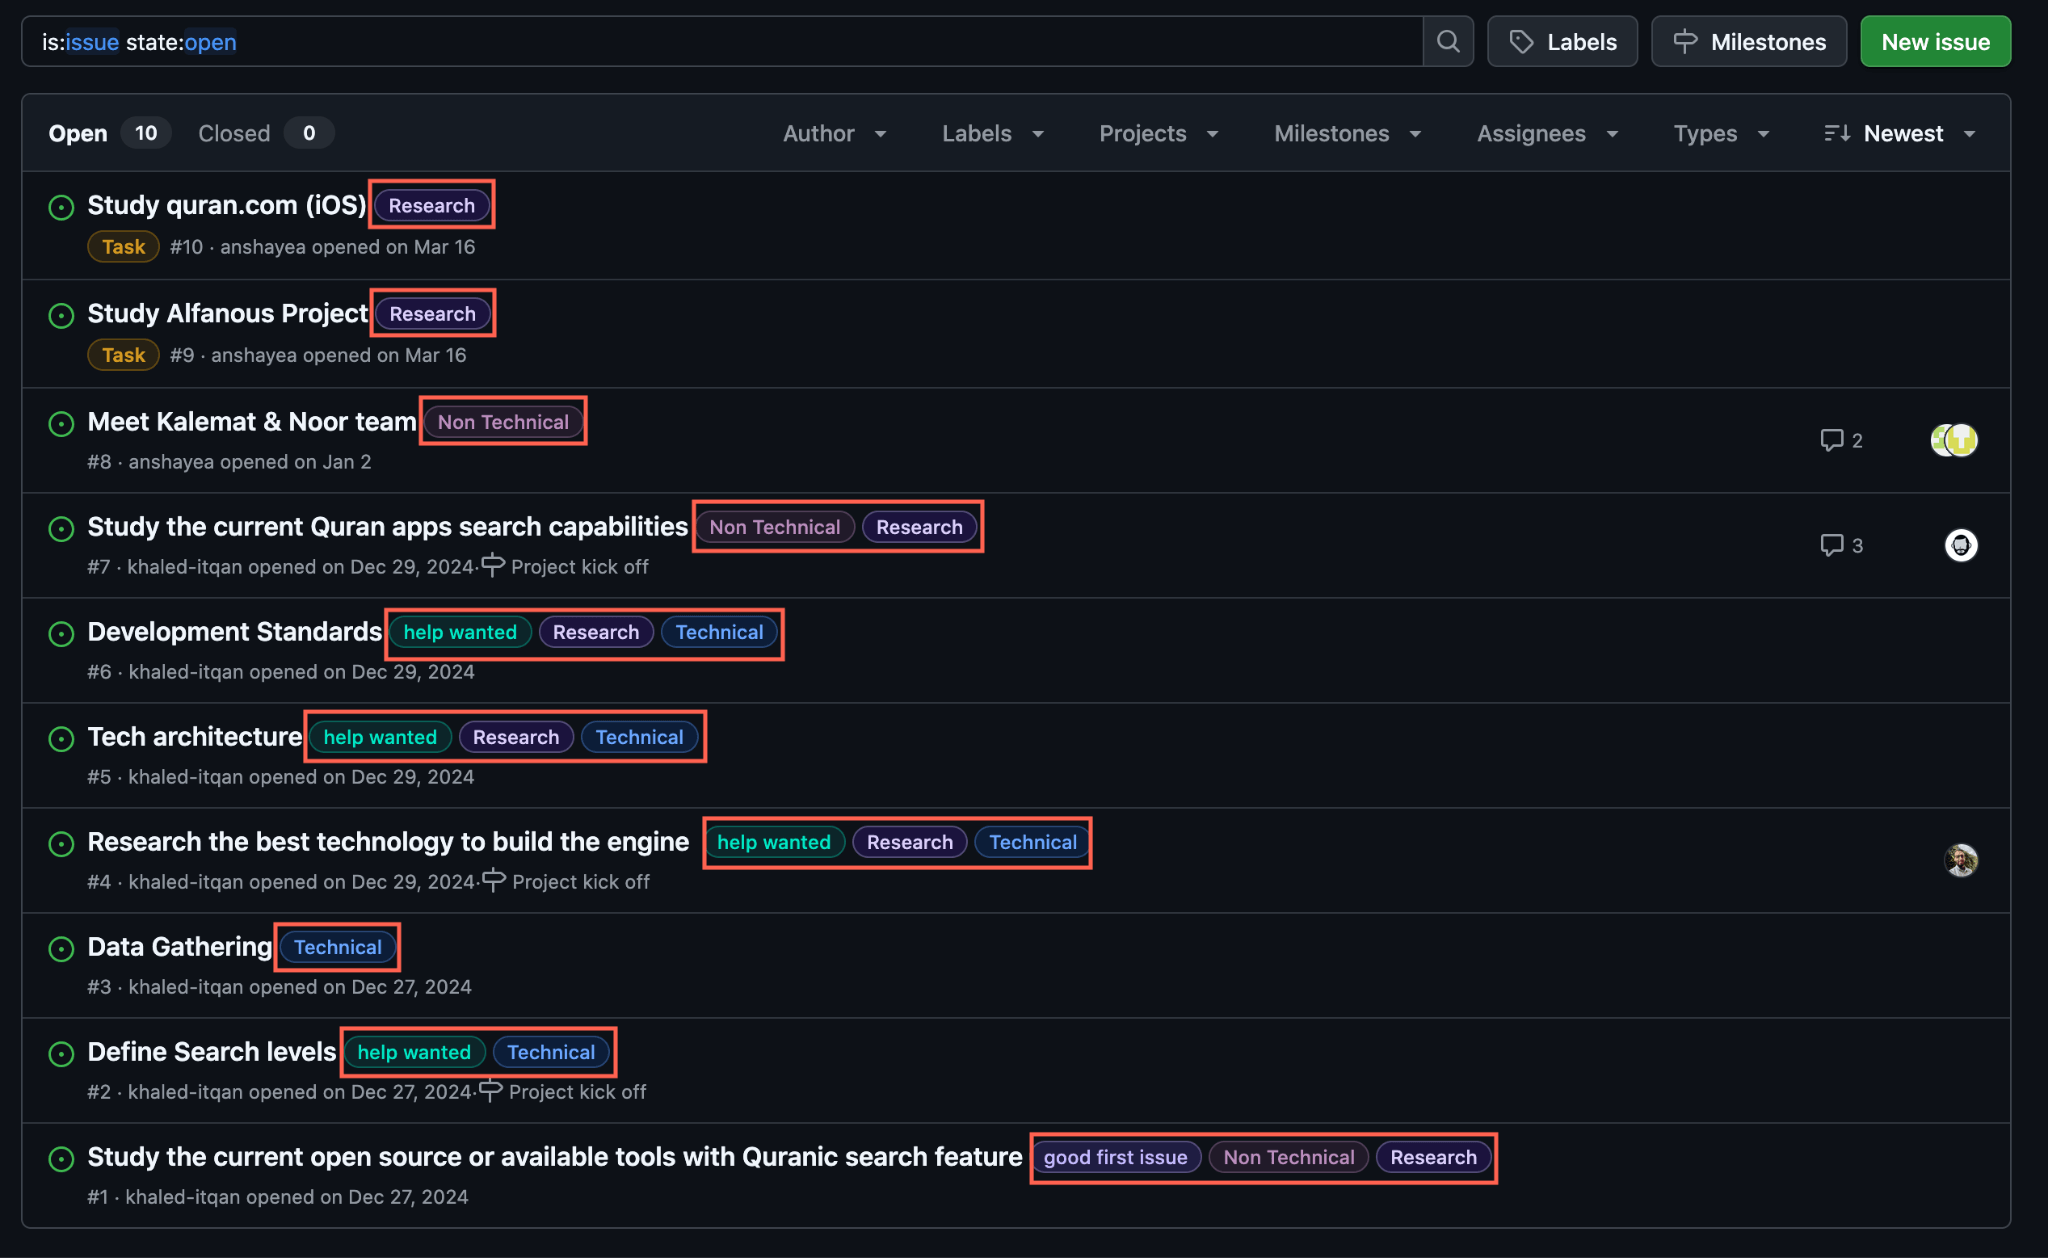Click the assignee avatar on issue #7

(1960, 546)
